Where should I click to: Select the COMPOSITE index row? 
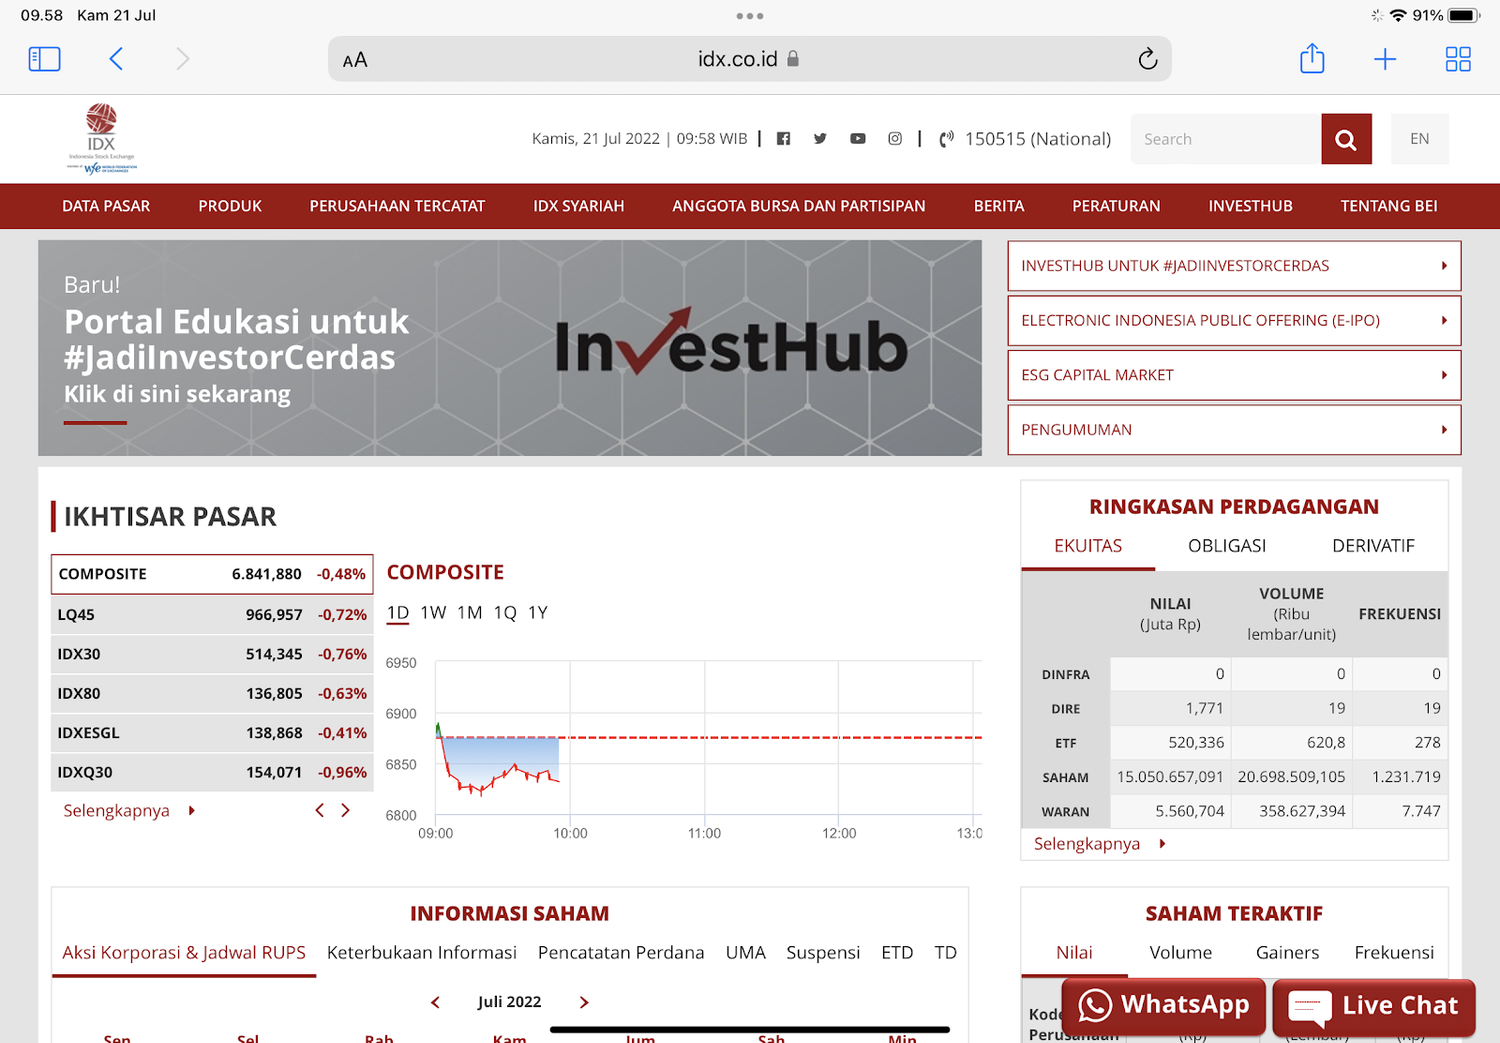[x=212, y=574]
